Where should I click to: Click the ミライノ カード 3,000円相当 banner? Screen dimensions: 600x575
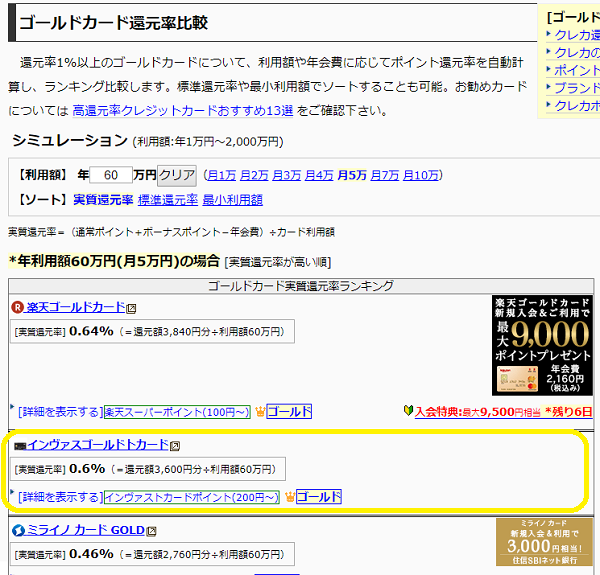pyautogui.click(x=544, y=542)
